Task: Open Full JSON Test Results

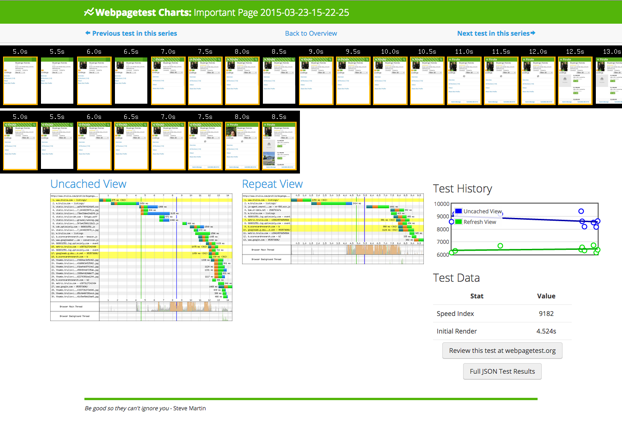Action: 502,371
